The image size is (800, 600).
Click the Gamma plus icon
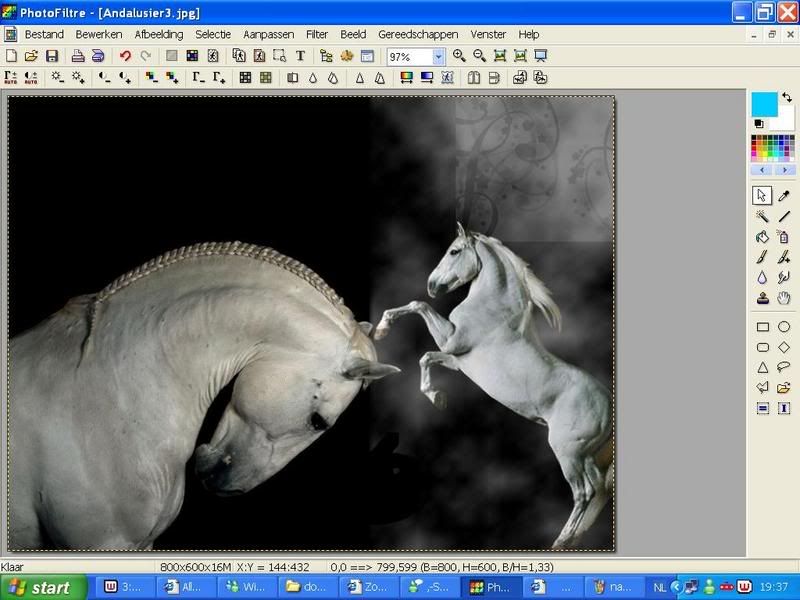pyautogui.click(x=219, y=78)
